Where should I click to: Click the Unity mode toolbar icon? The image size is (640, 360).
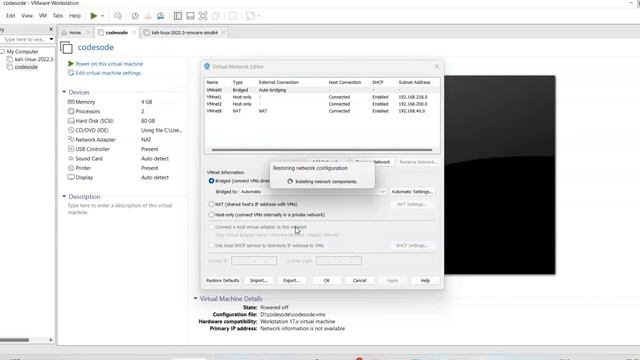(x=216, y=16)
